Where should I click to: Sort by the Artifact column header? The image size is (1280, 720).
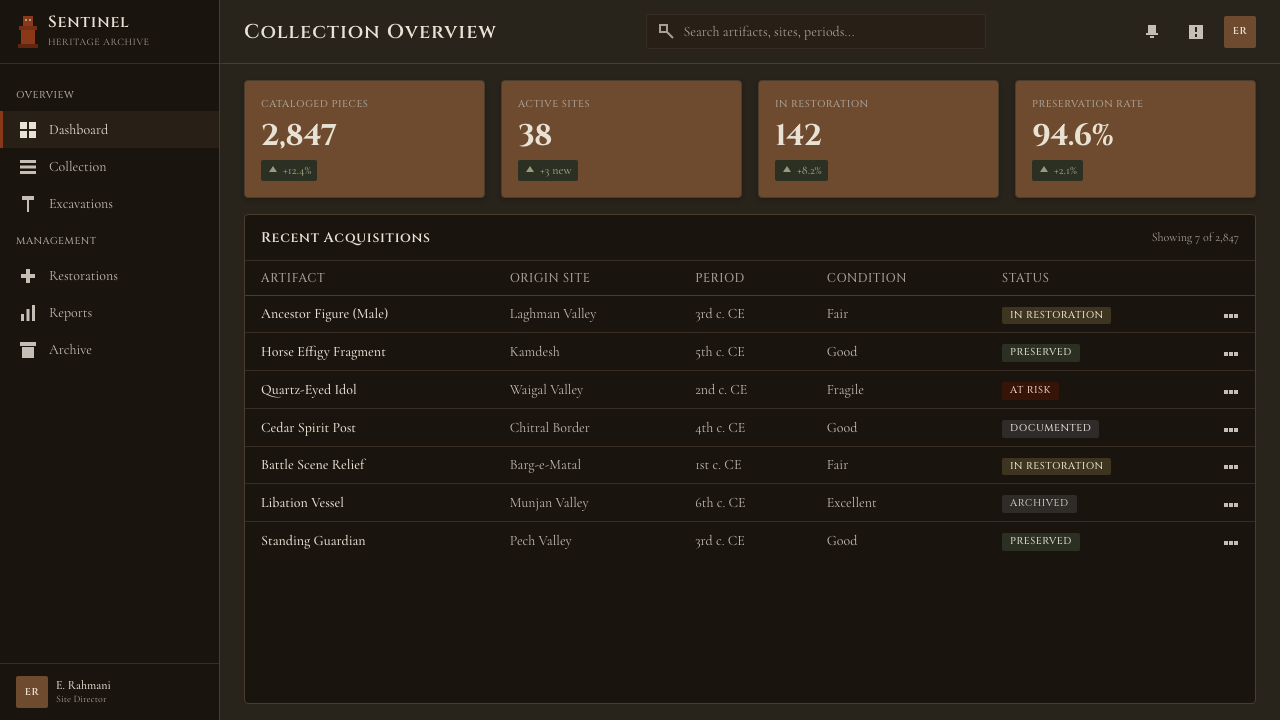coord(293,278)
